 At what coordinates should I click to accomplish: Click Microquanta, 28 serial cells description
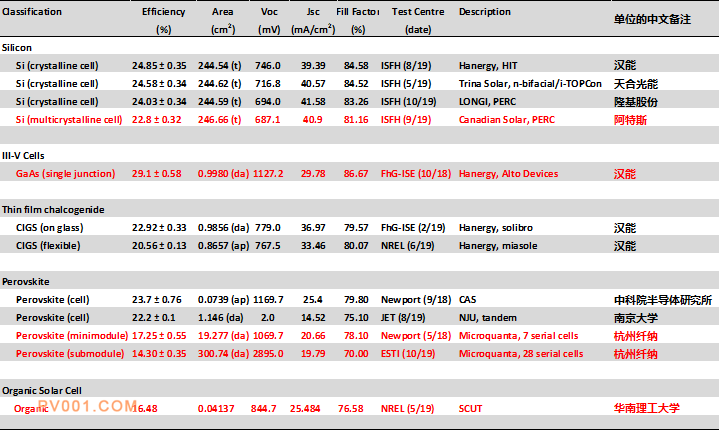(521, 353)
